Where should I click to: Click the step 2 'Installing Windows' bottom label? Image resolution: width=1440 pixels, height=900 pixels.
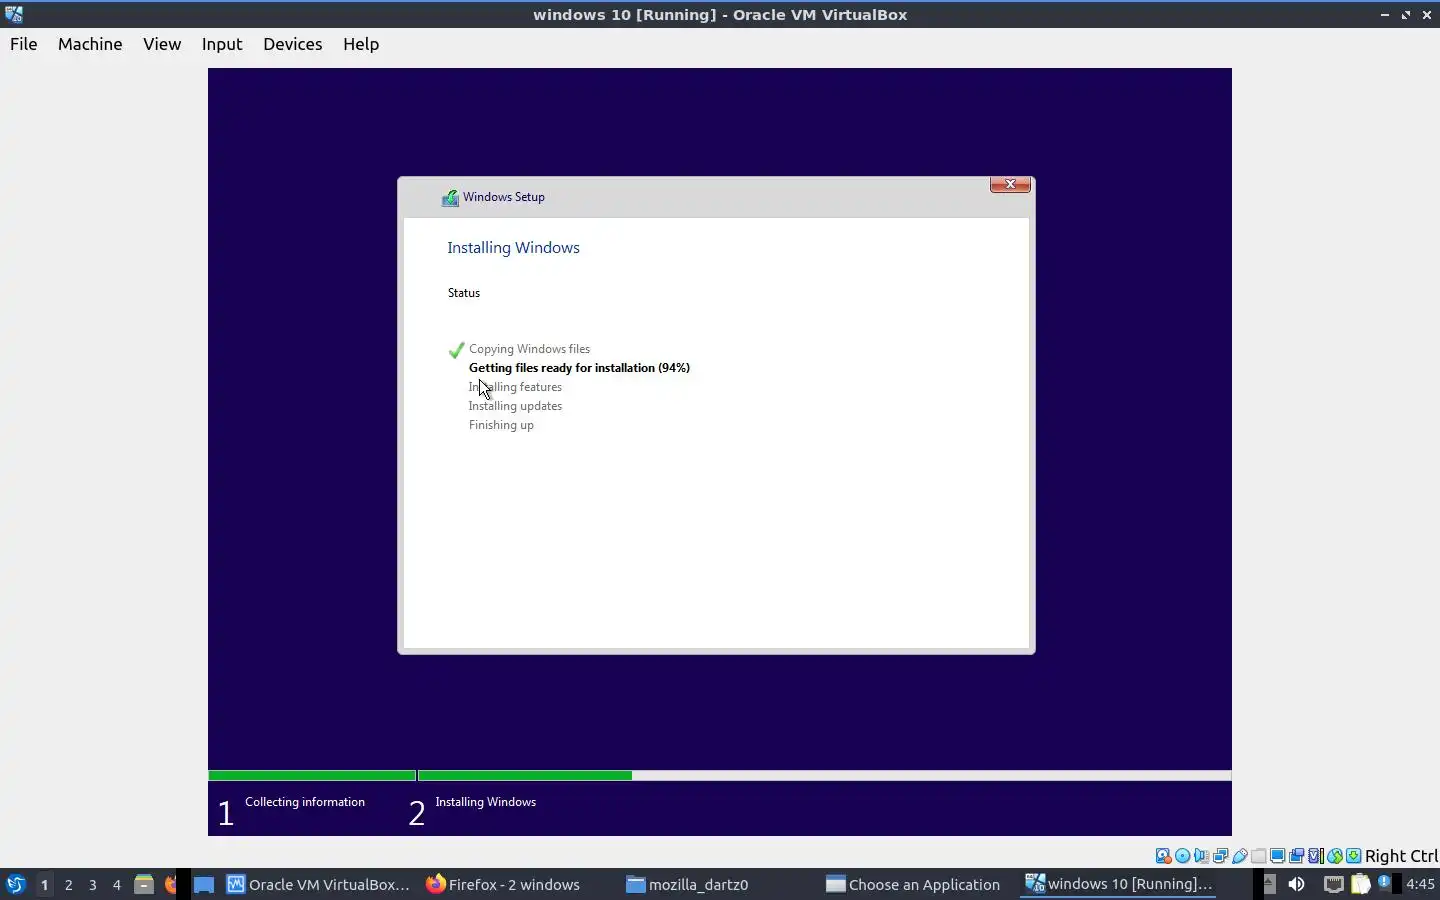[485, 802]
